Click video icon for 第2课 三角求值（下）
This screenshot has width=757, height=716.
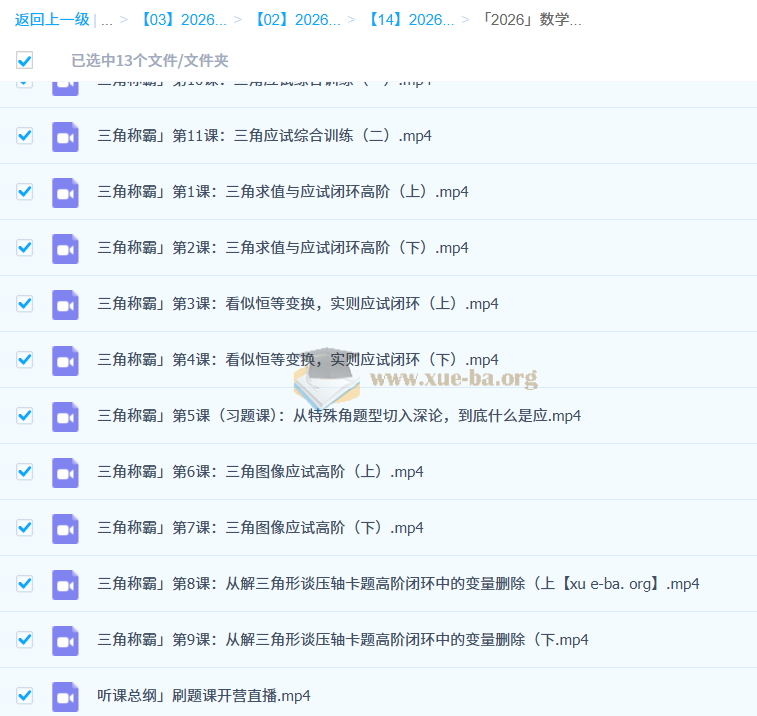(65, 248)
